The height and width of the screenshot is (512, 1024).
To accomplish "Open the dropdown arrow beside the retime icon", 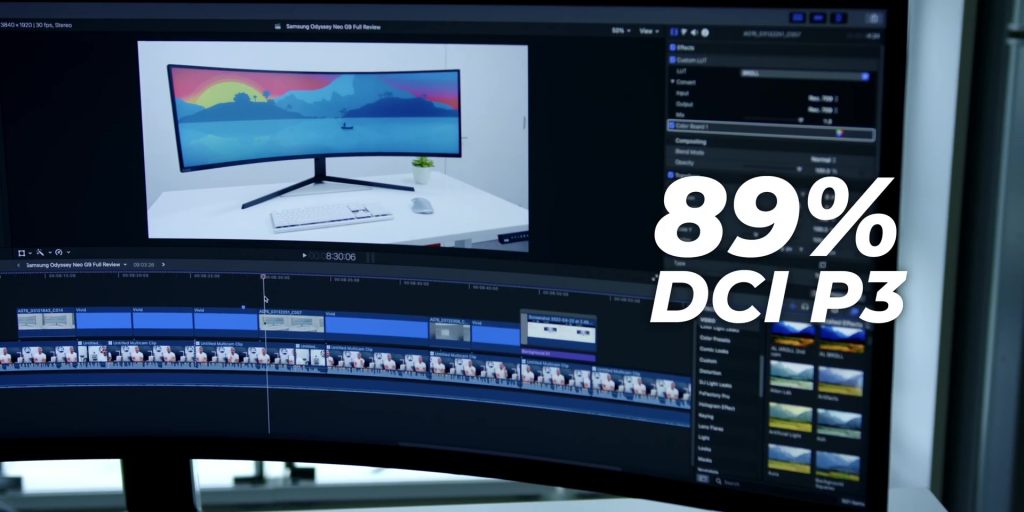I will (69, 252).
